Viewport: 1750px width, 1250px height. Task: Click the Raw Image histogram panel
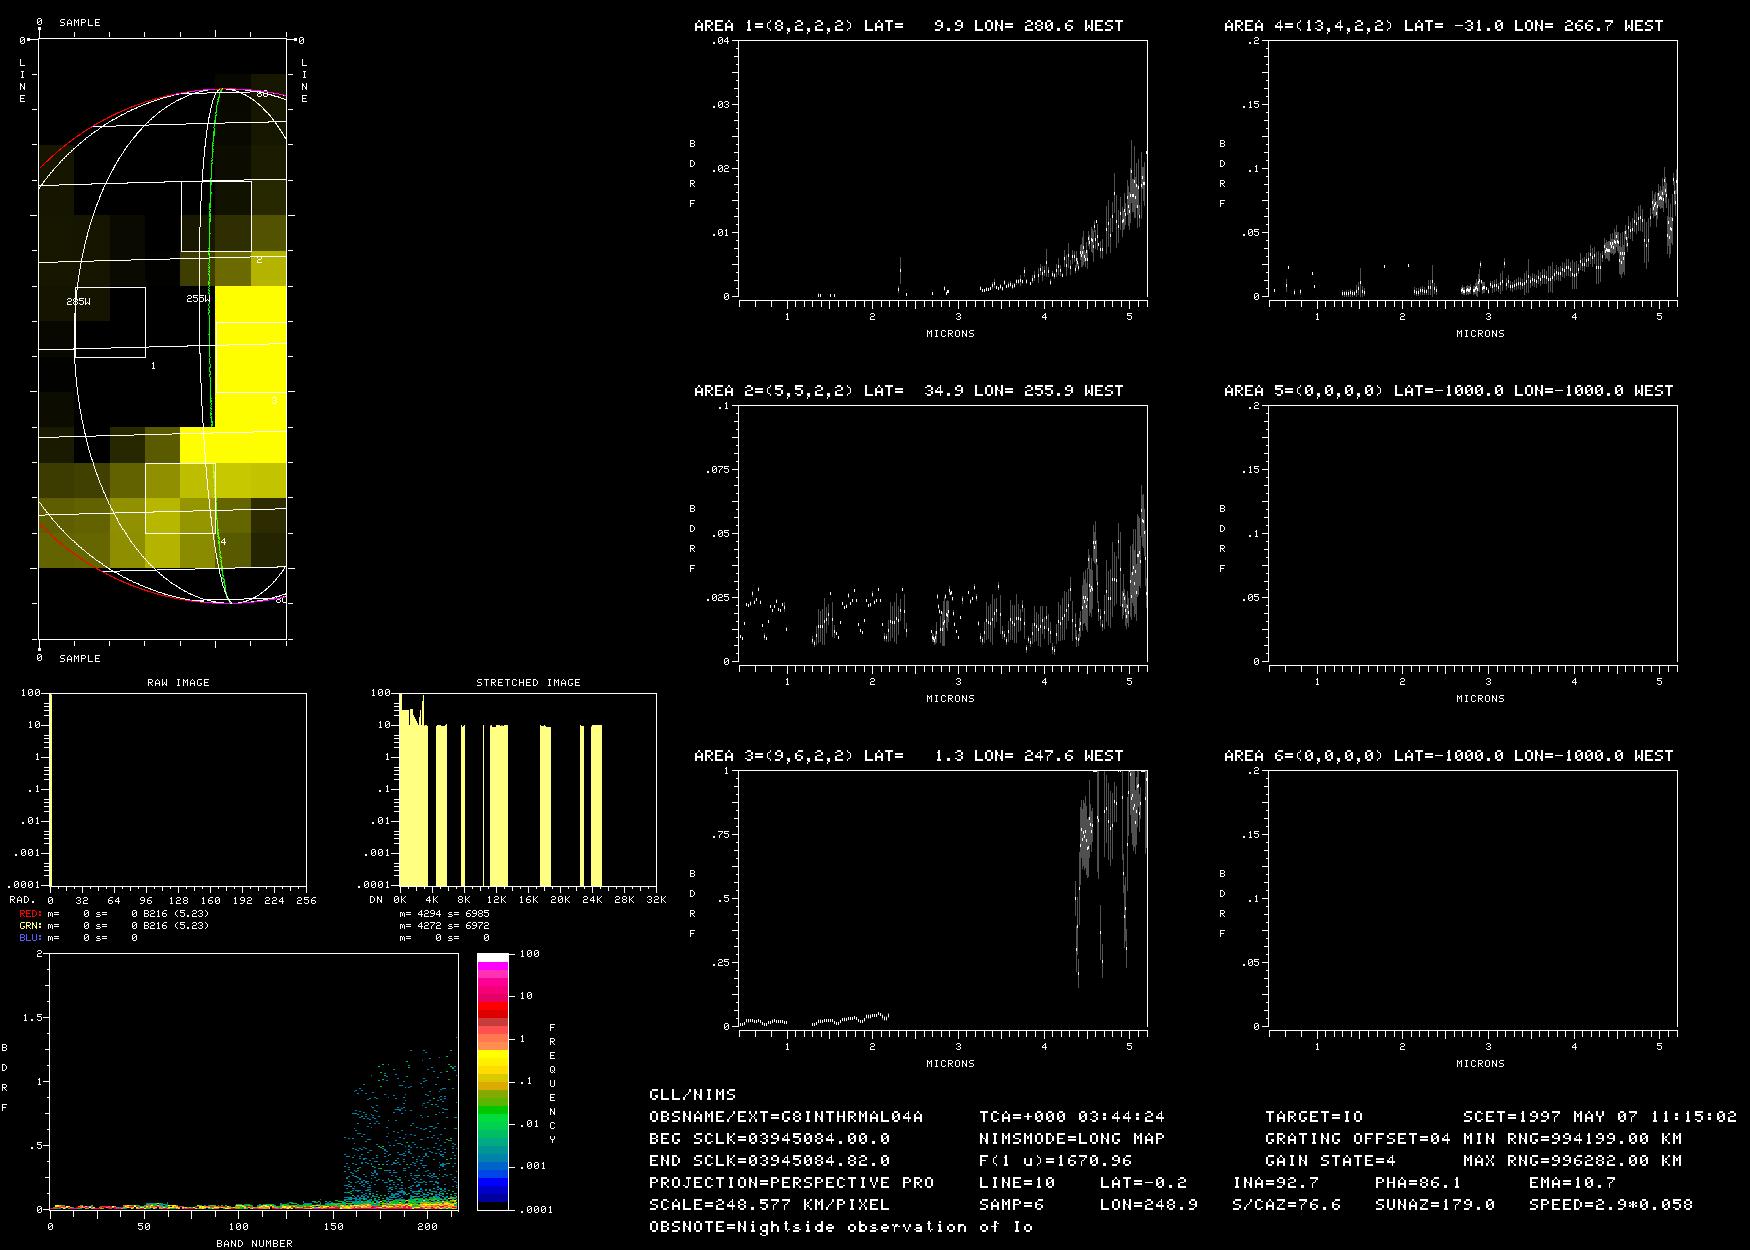tap(178, 789)
